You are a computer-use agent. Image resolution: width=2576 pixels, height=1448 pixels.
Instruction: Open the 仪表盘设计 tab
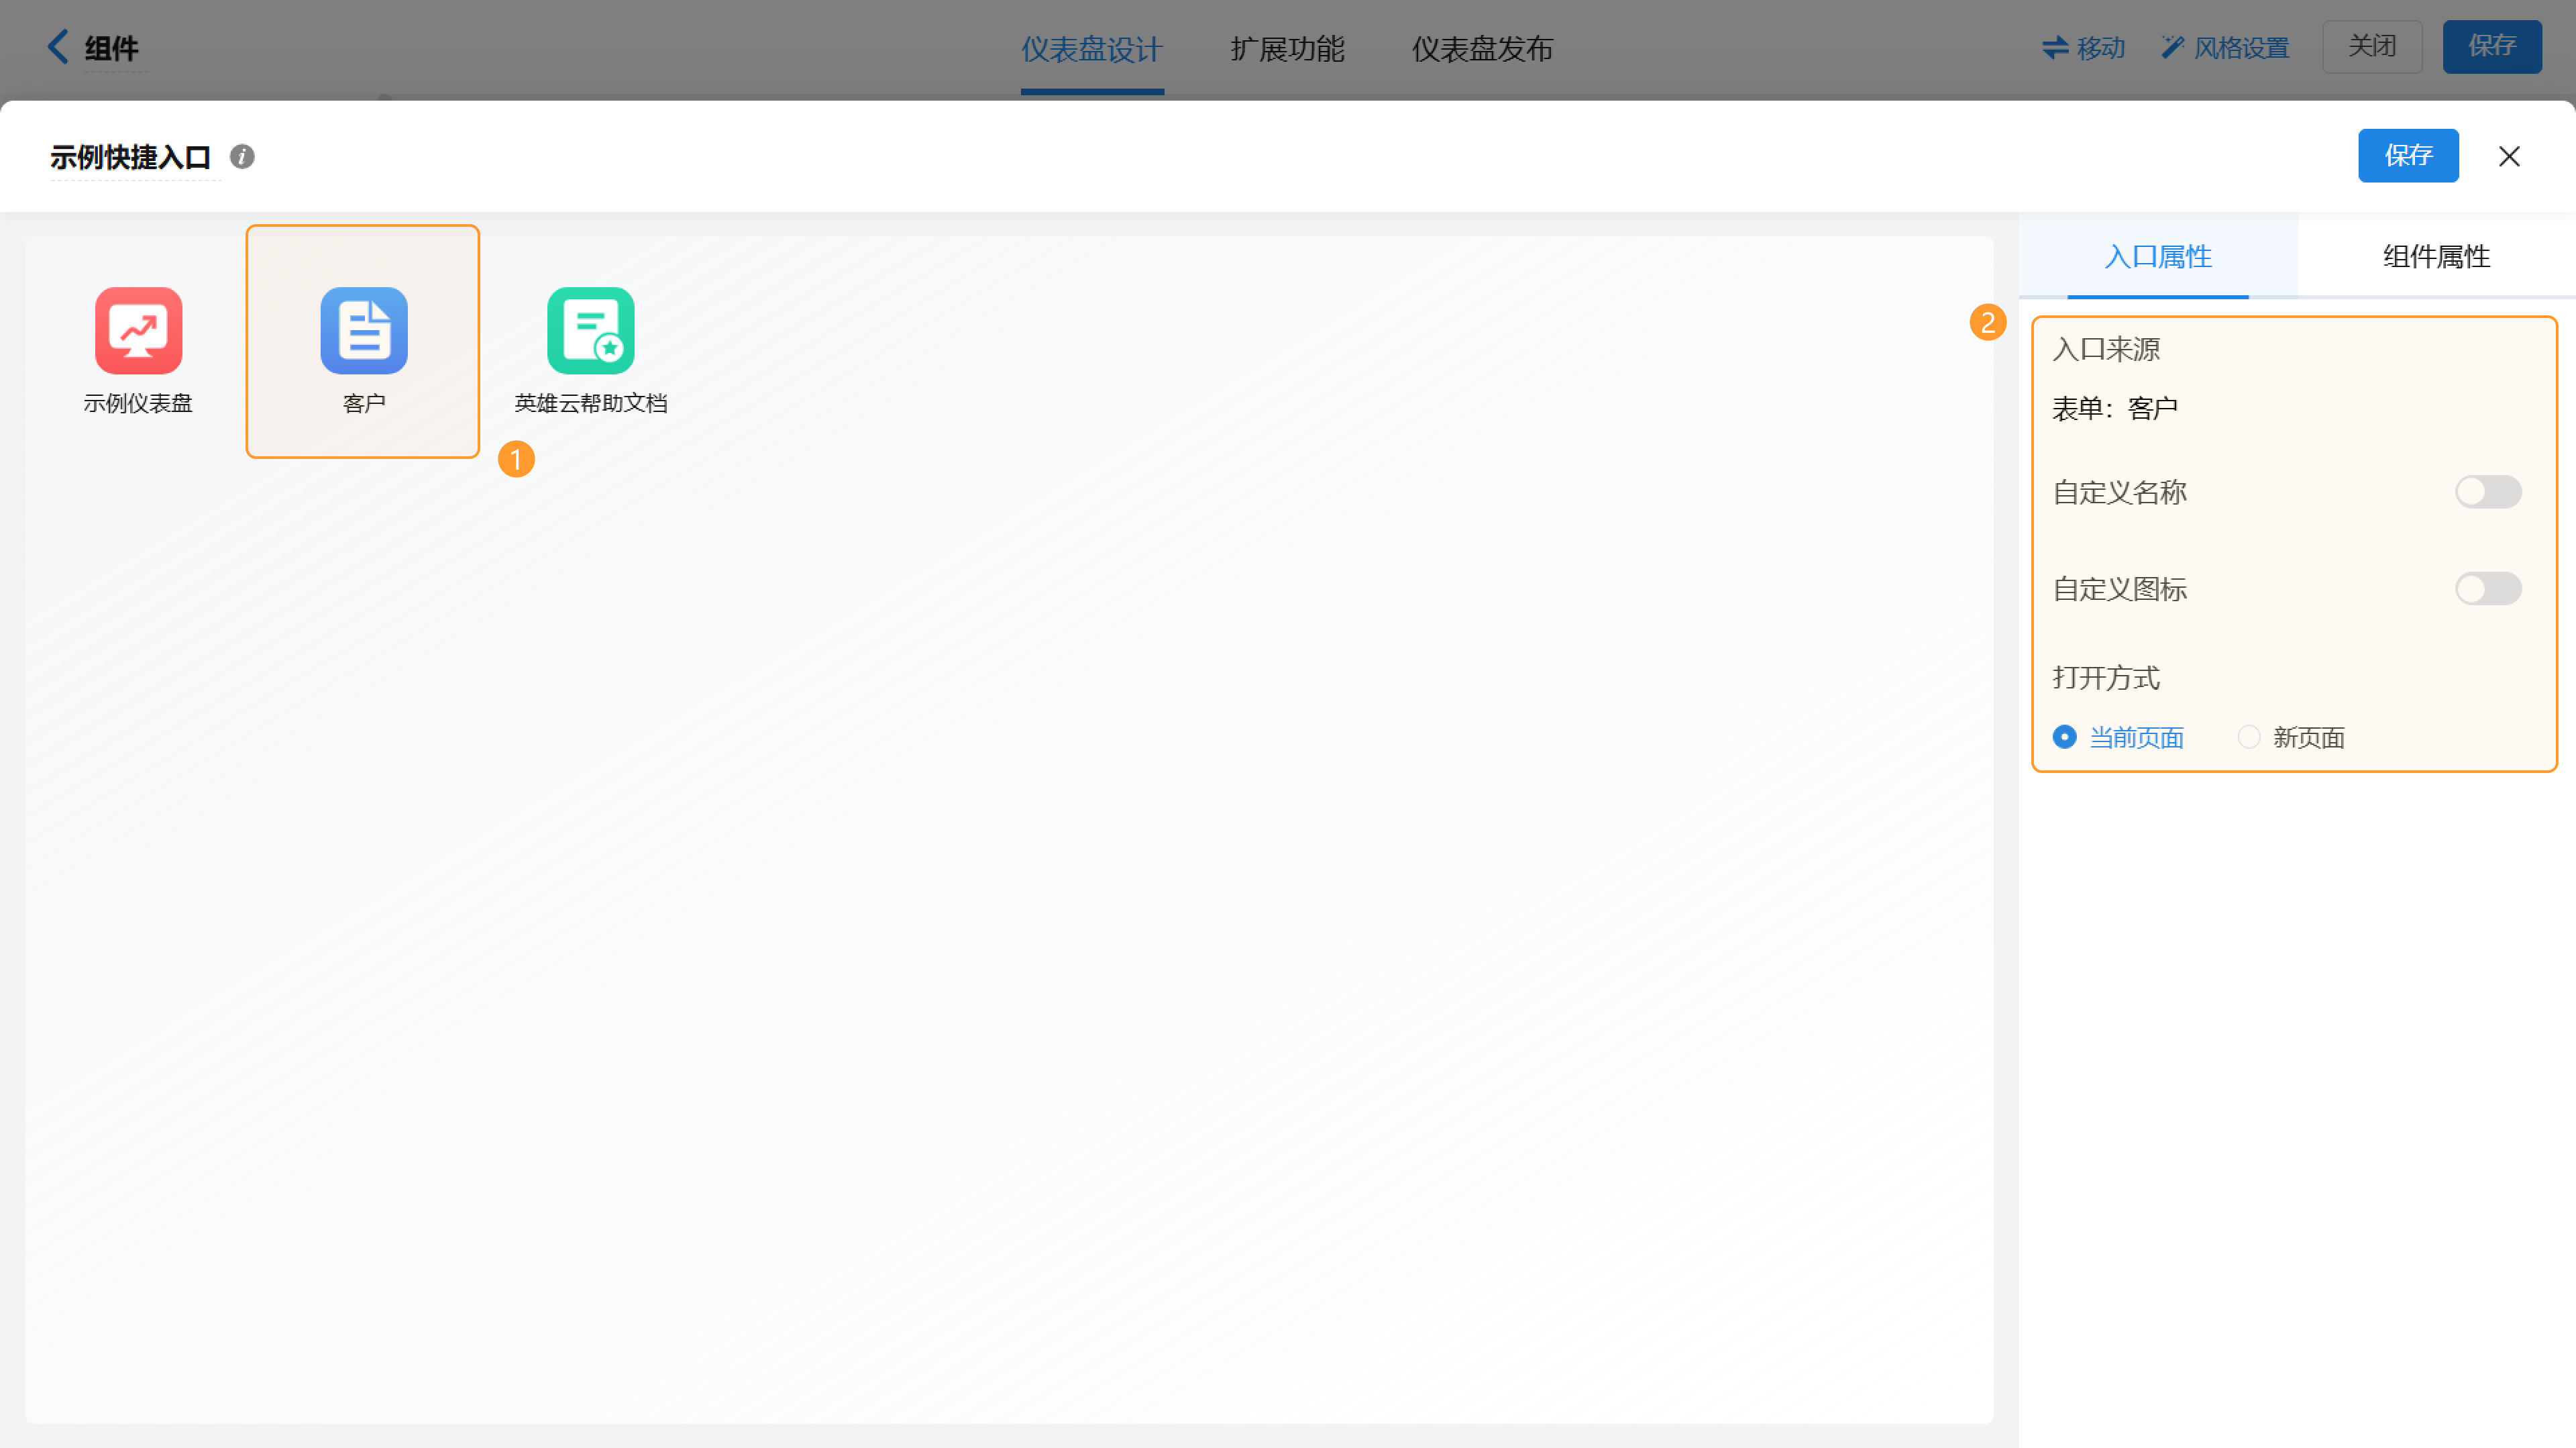click(1091, 49)
